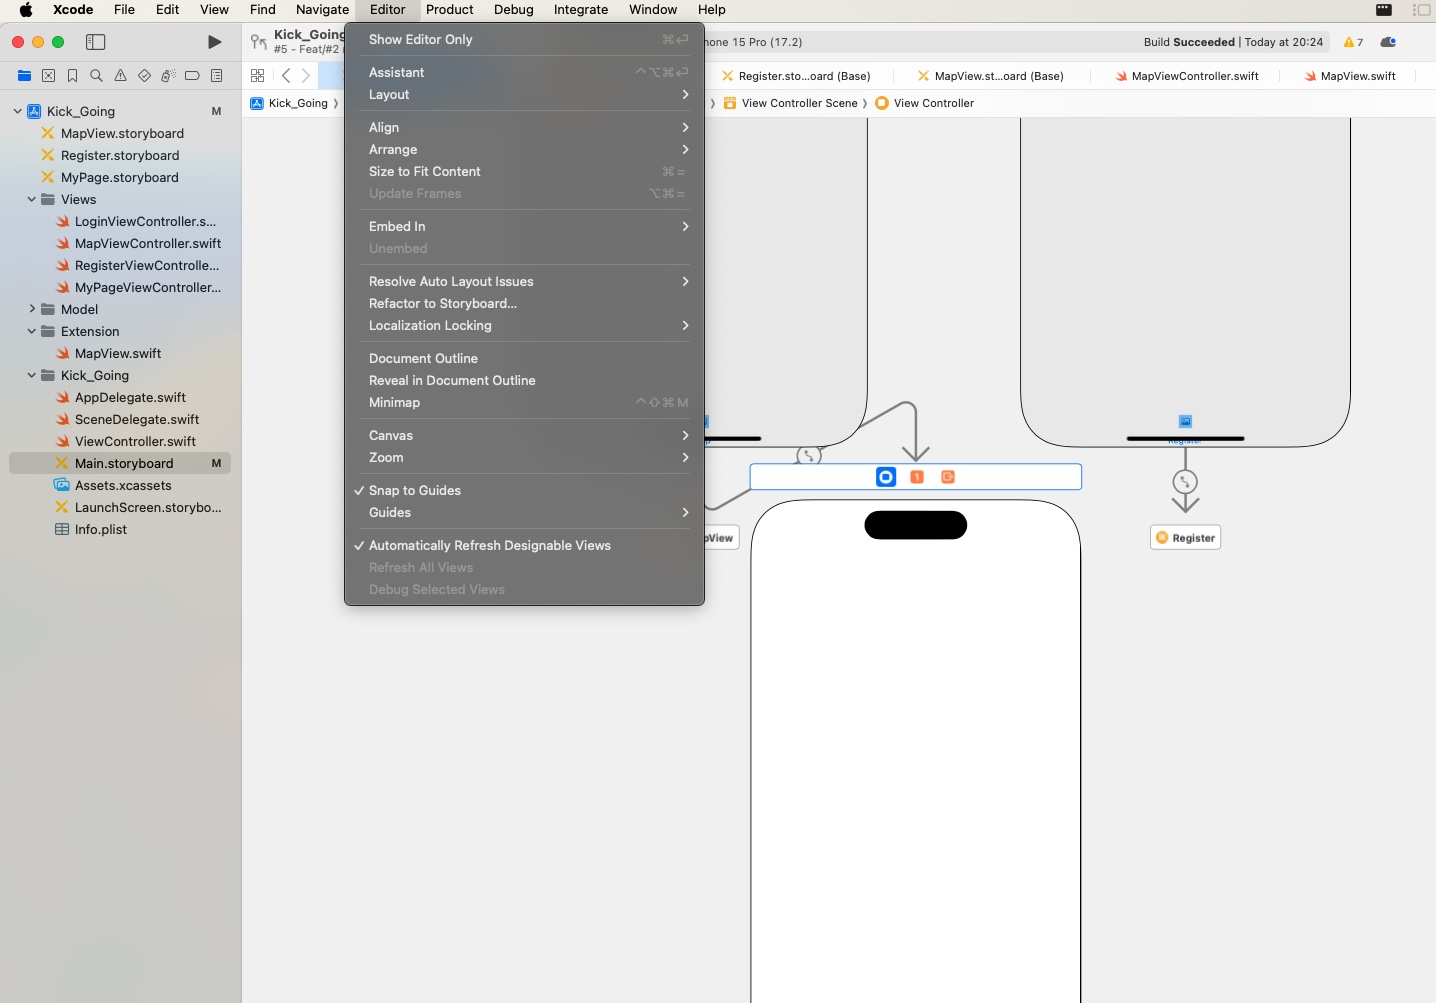Choose Refactor to Storyboard…
Viewport: 1436px width, 1003px height.
(524, 304)
